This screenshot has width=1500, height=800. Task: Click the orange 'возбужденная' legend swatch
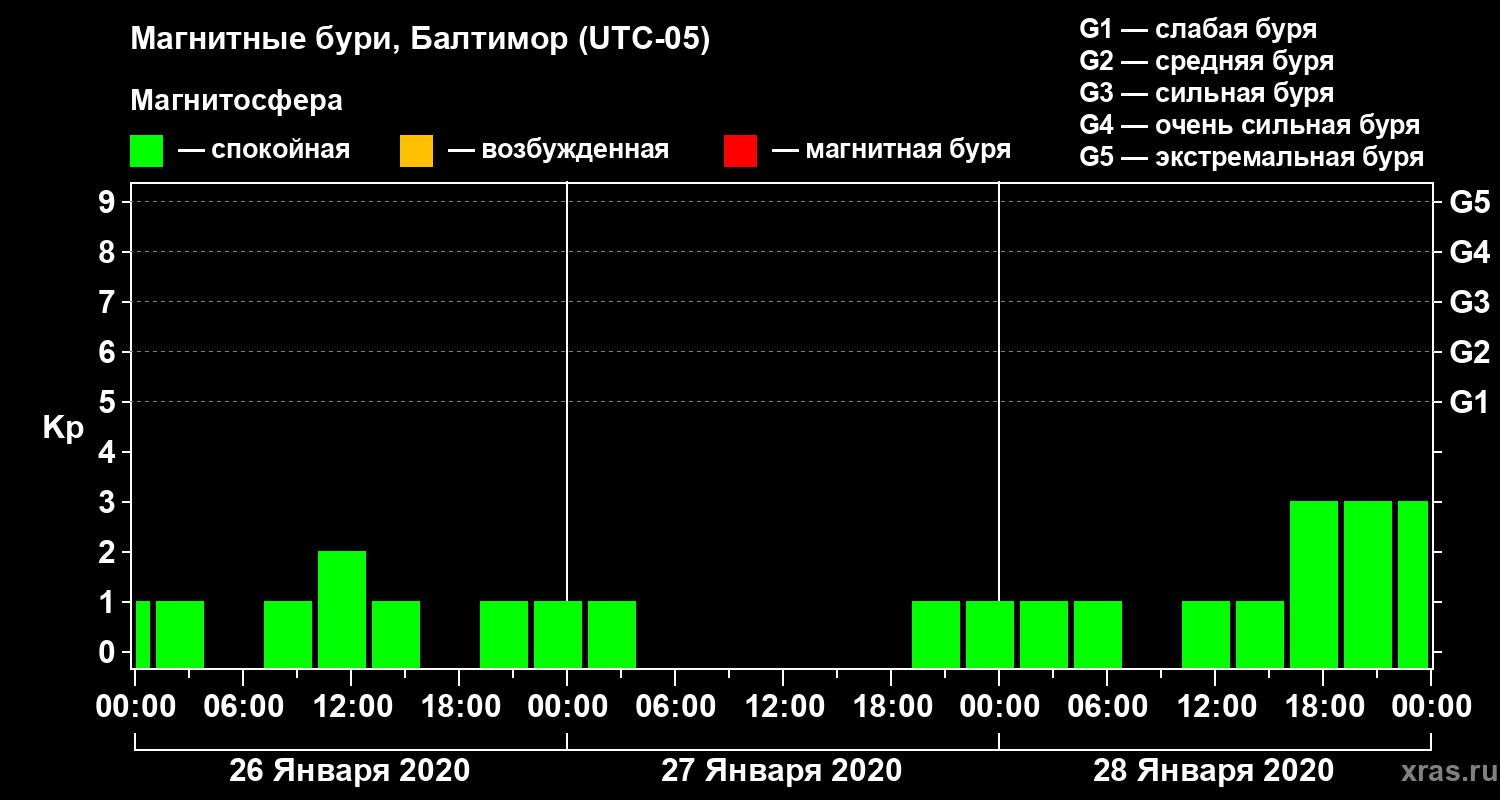coord(416,151)
